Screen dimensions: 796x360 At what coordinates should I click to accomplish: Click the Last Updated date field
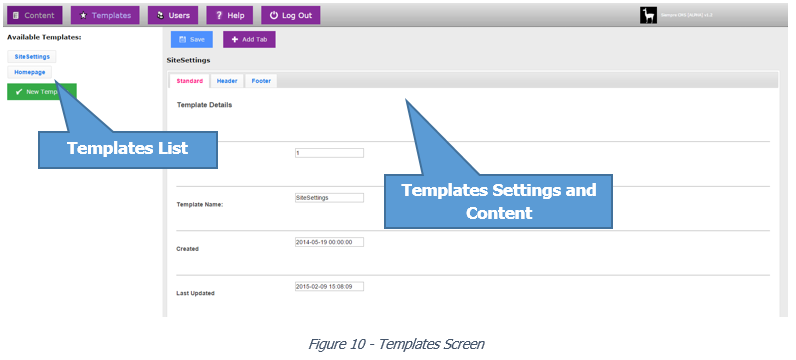pos(329,286)
